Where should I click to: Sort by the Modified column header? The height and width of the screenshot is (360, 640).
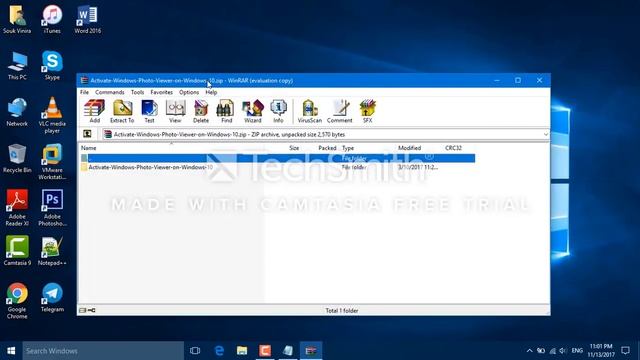(409, 148)
